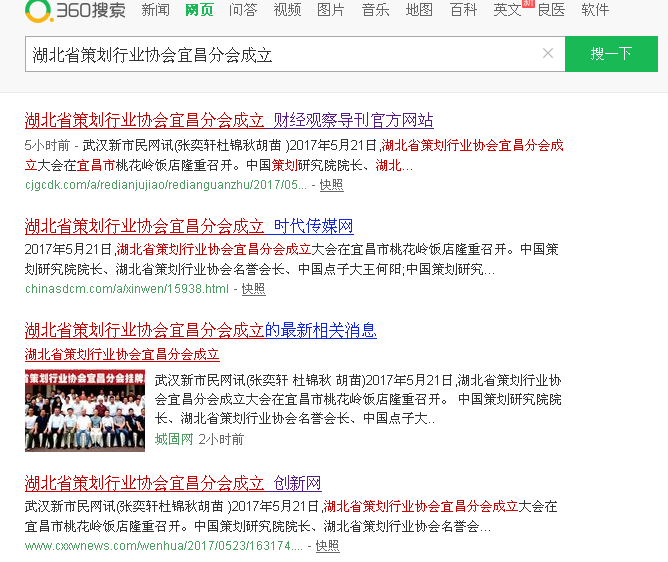
Task: View 快照 for the chinasdcm.com result
Action: tap(253, 289)
